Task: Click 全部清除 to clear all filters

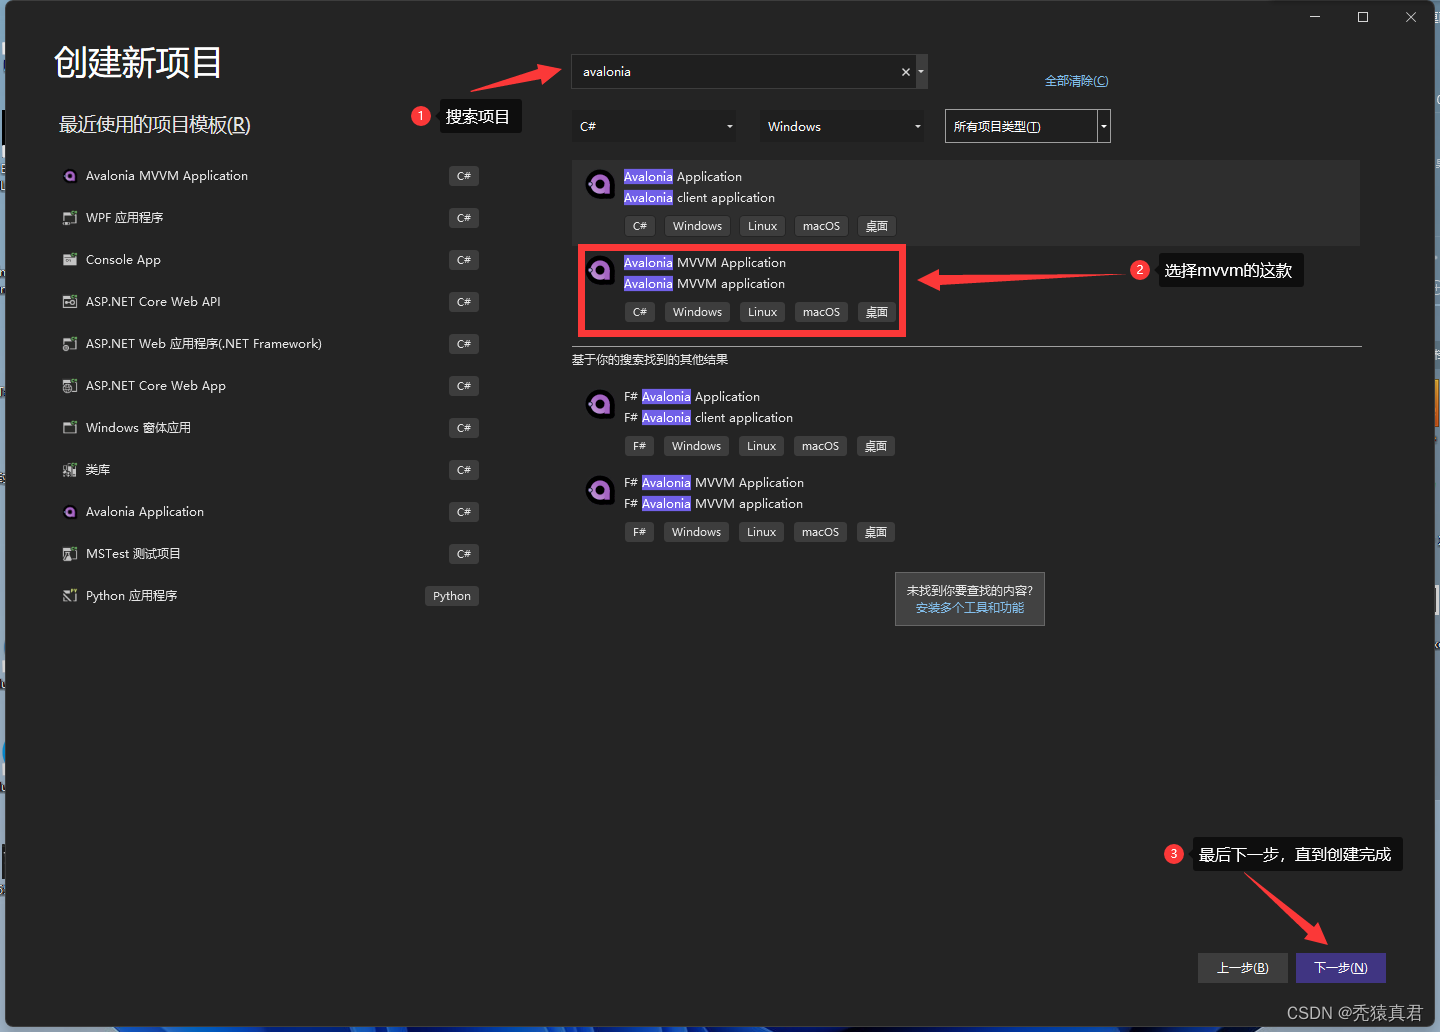Action: pyautogui.click(x=1077, y=81)
